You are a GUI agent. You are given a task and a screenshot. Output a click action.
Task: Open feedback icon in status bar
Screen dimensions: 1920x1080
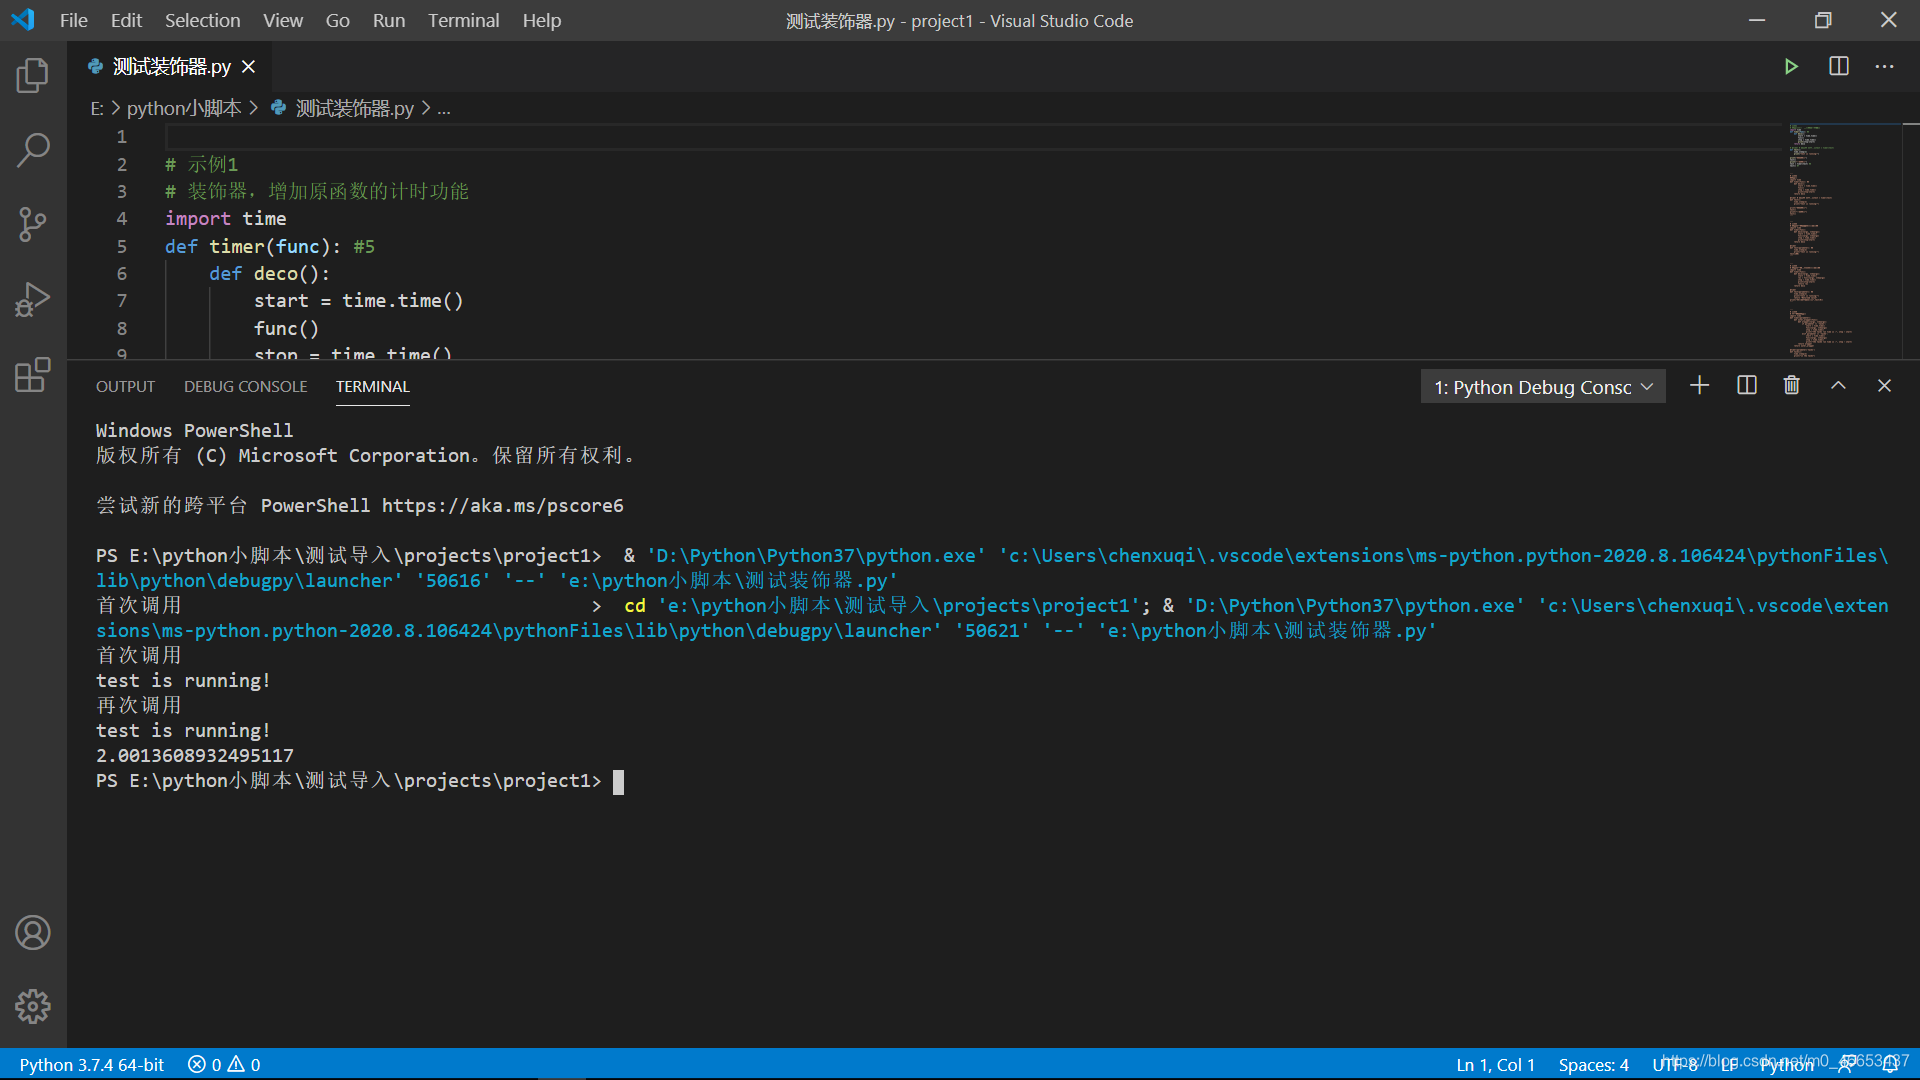(1846, 1065)
